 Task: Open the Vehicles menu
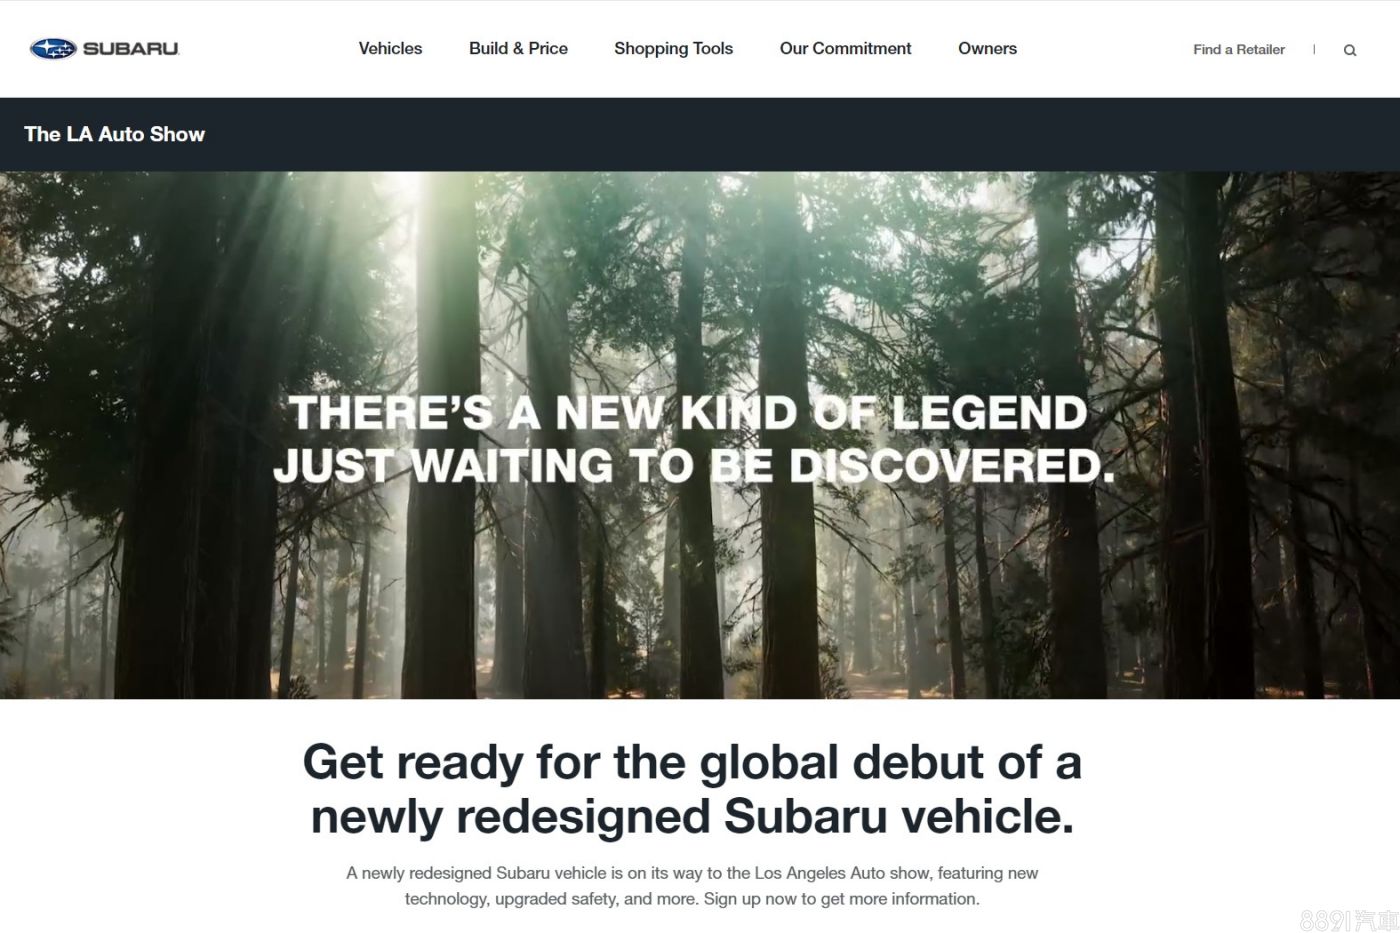(x=390, y=48)
